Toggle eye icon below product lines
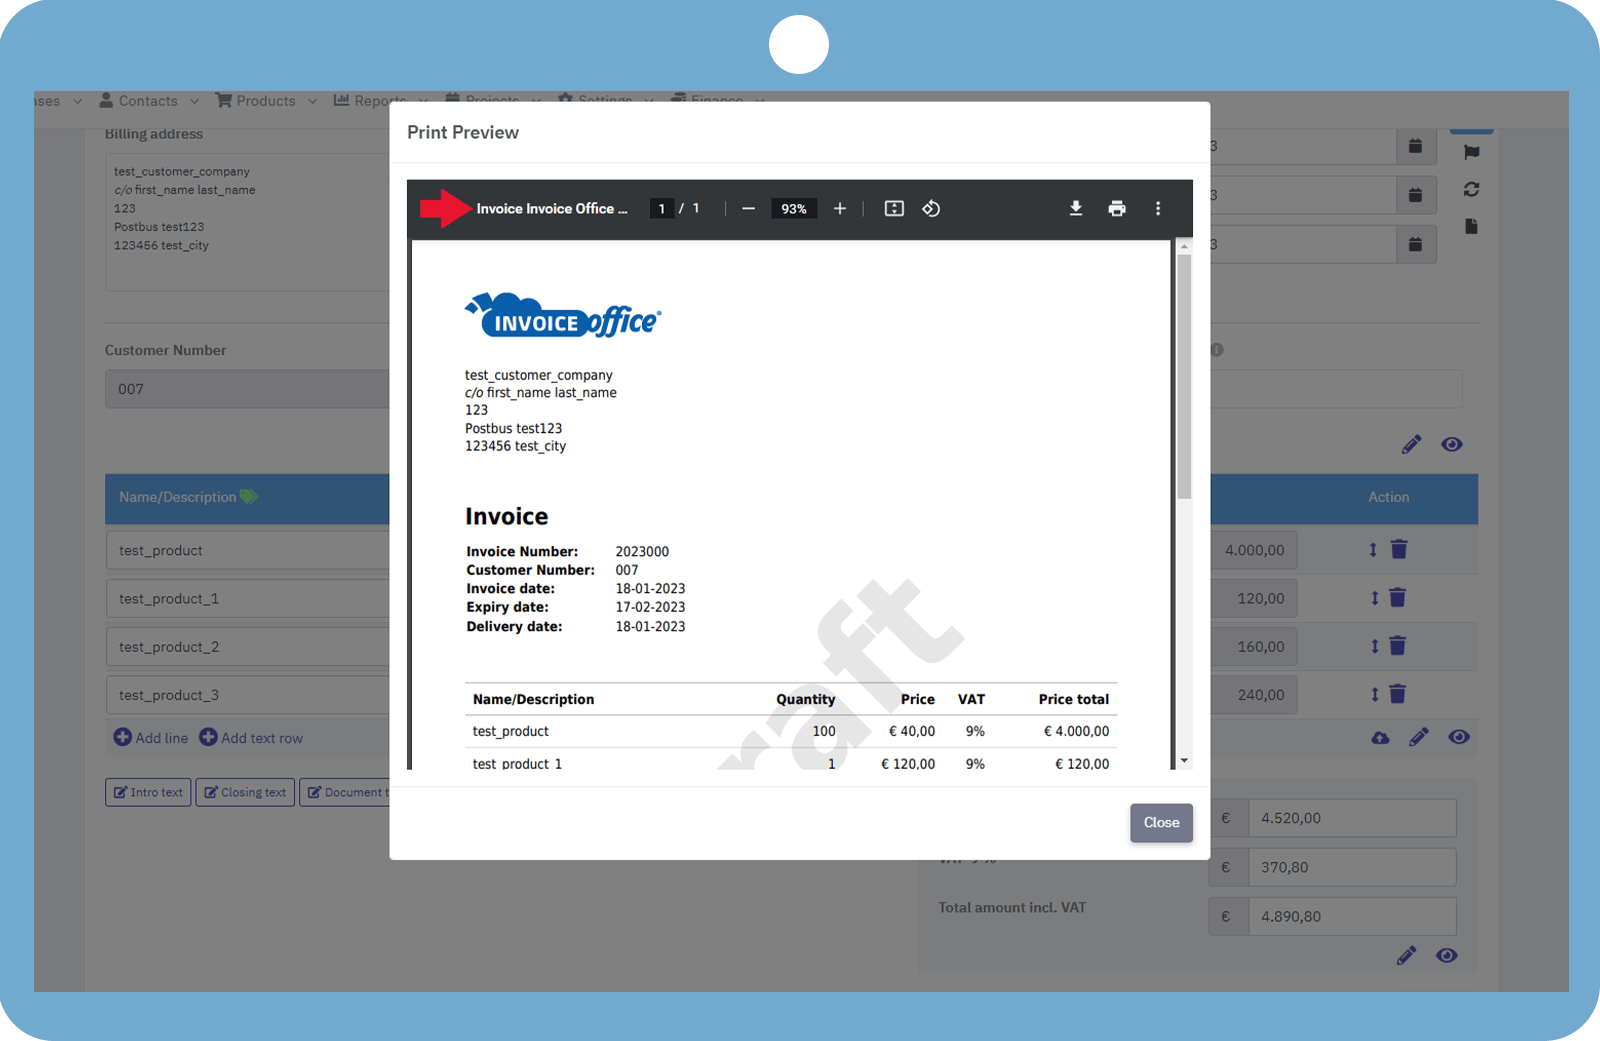This screenshot has height=1041, width=1600. point(1459,737)
